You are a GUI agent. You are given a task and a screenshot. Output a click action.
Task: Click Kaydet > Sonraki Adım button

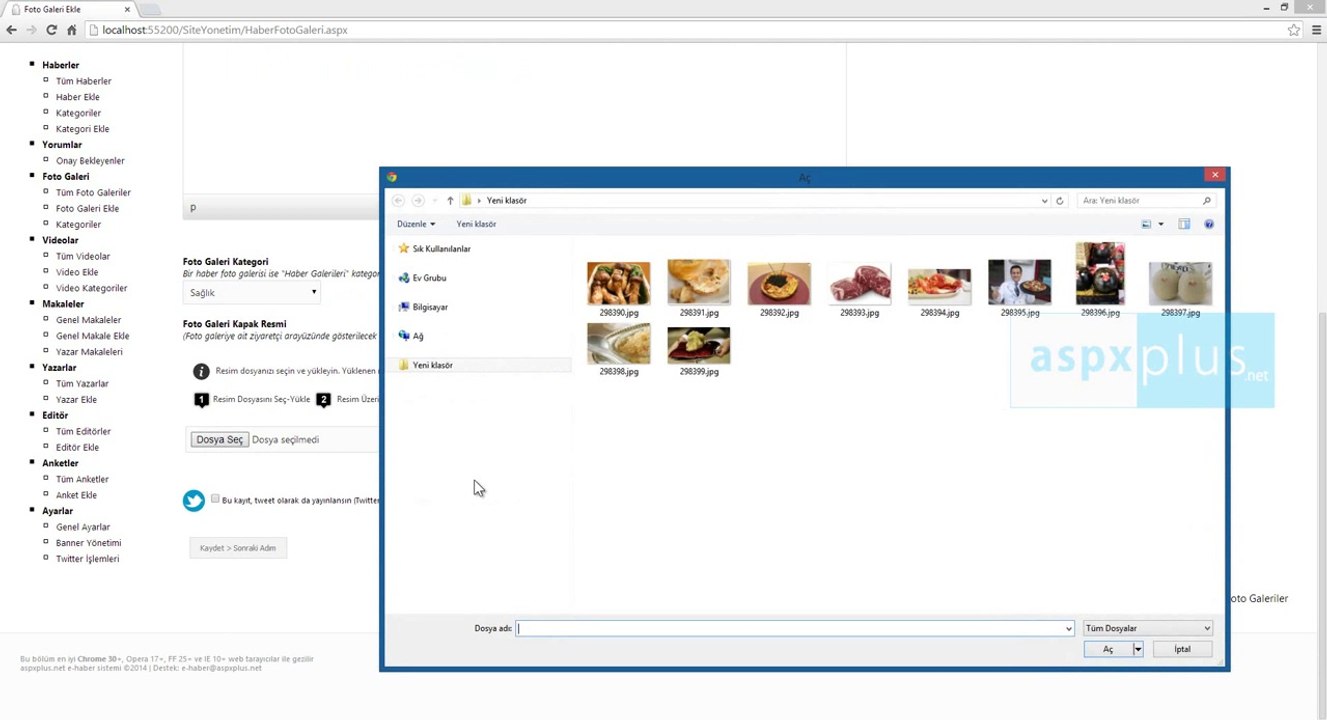click(238, 548)
